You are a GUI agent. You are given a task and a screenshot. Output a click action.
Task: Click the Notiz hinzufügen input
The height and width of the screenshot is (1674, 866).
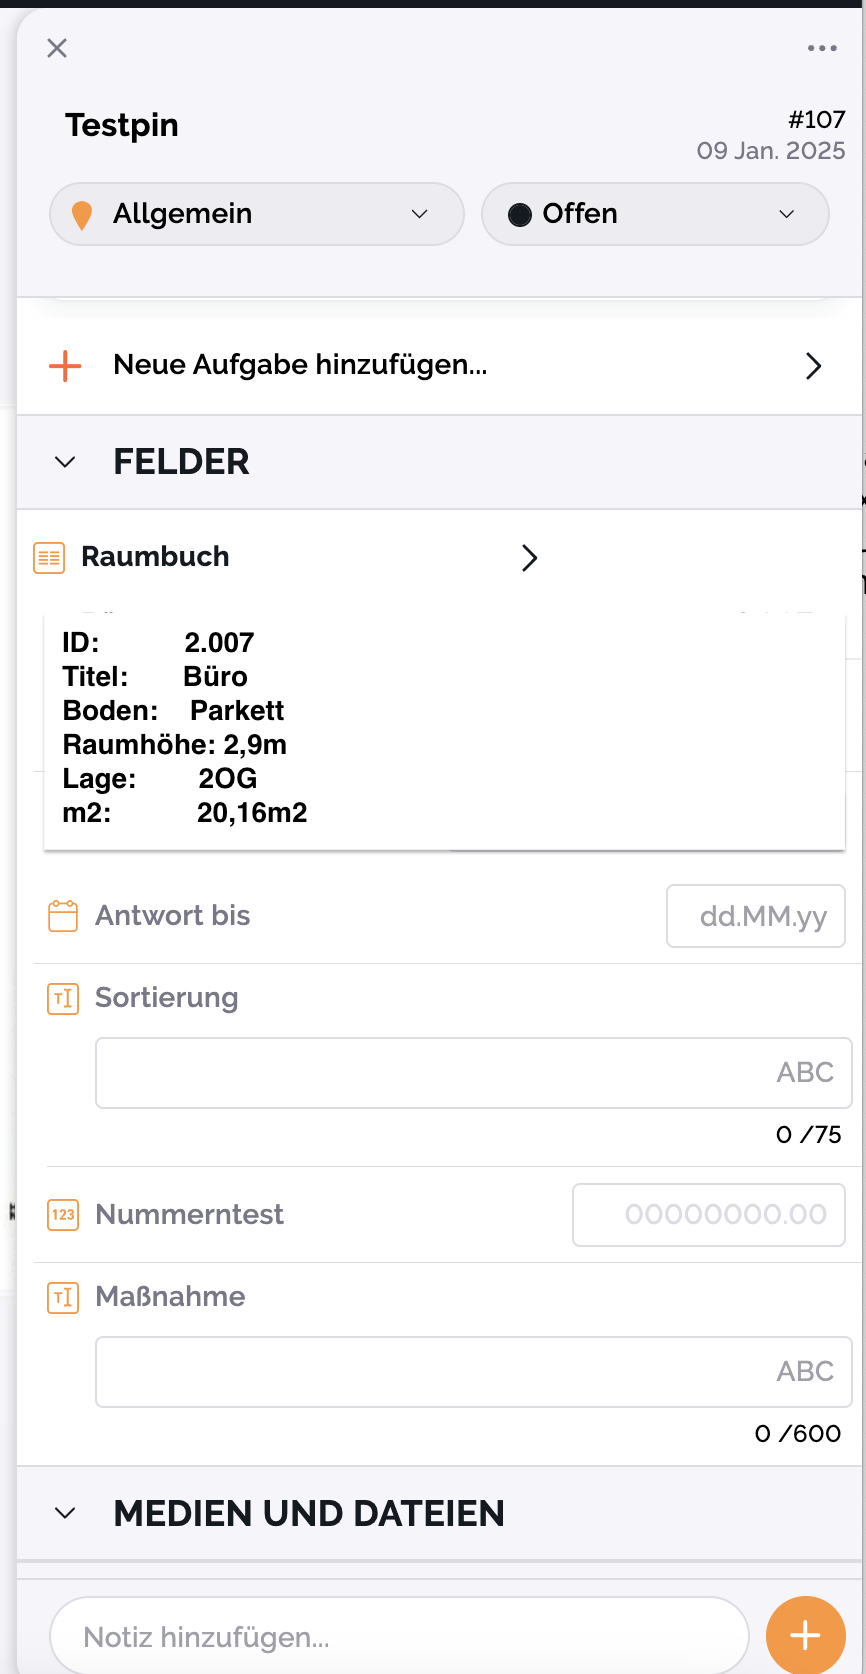[x=399, y=1637]
